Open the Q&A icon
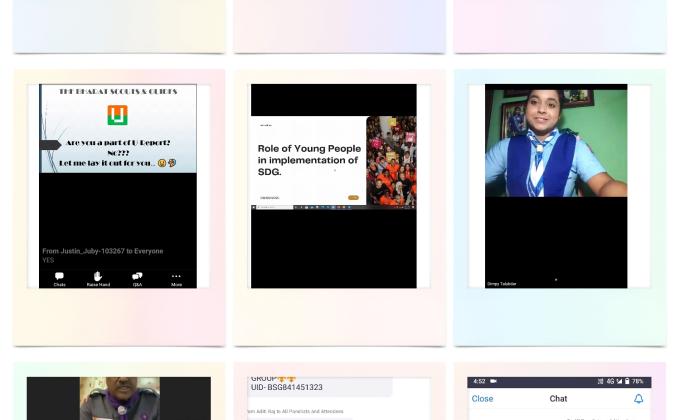The width and height of the screenshot is (680, 420). (137, 277)
